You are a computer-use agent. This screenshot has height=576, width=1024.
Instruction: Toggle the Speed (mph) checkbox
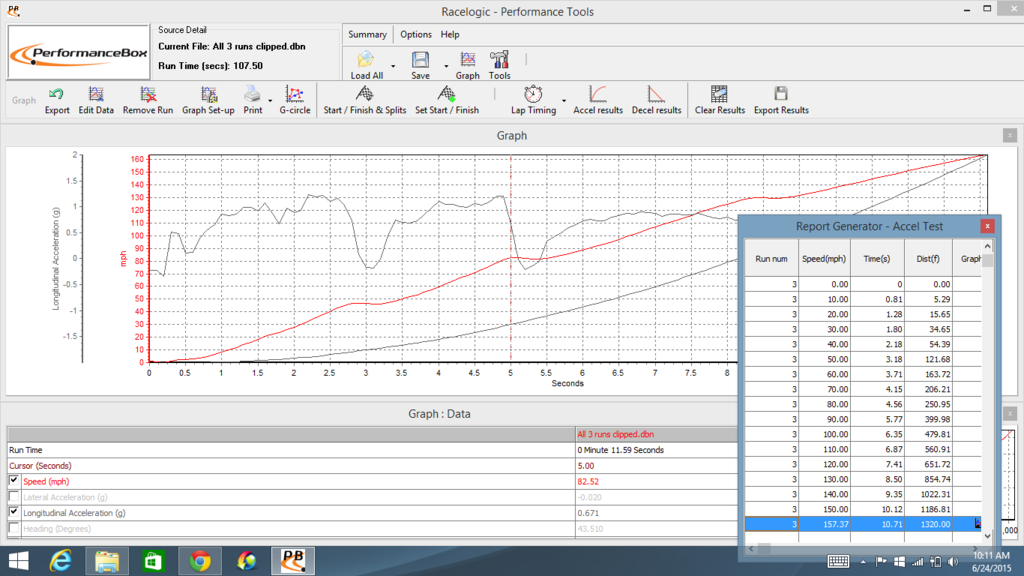(x=14, y=481)
